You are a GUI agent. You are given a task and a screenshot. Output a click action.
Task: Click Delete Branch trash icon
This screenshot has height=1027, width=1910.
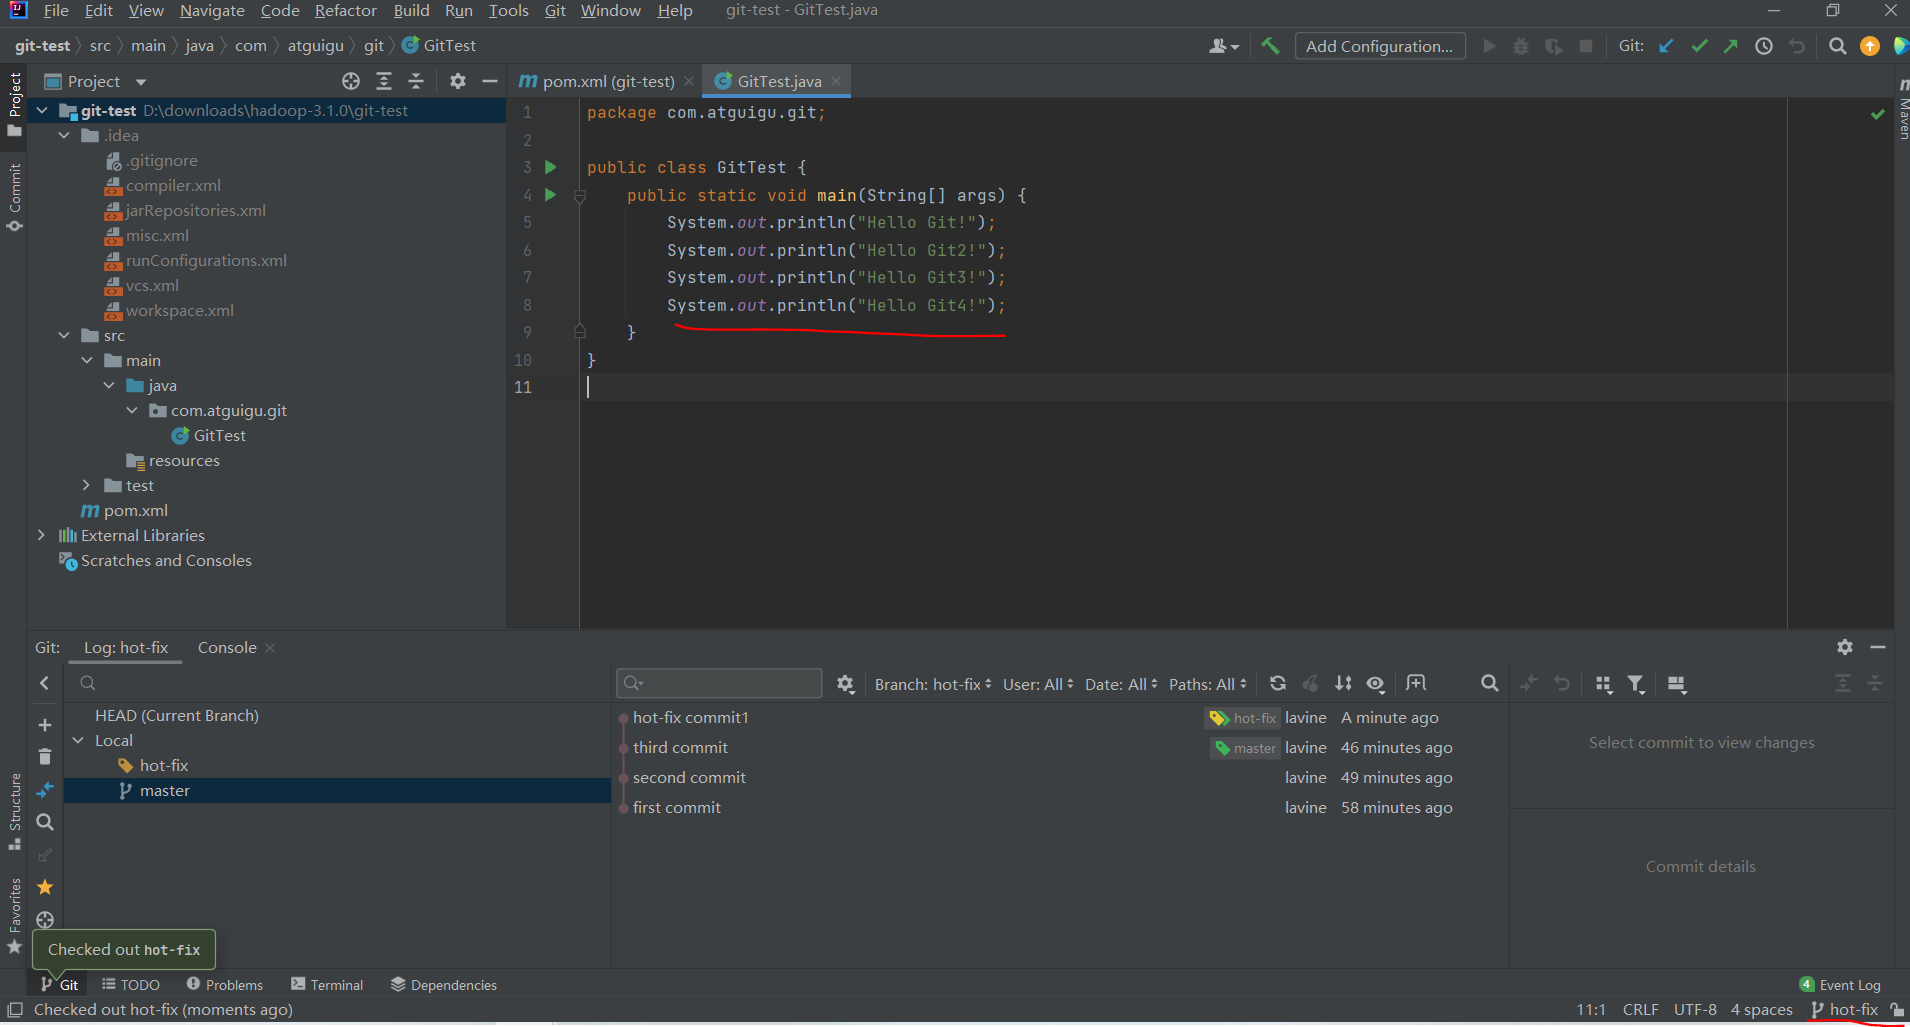pyautogui.click(x=45, y=757)
